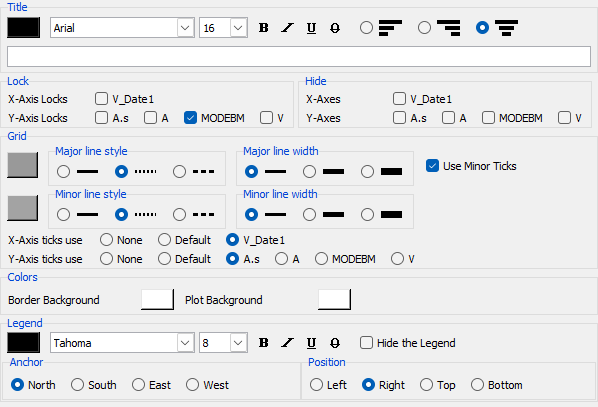Enable Hide the Legend checkbox
The width and height of the screenshot is (598, 407).
(x=366, y=343)
